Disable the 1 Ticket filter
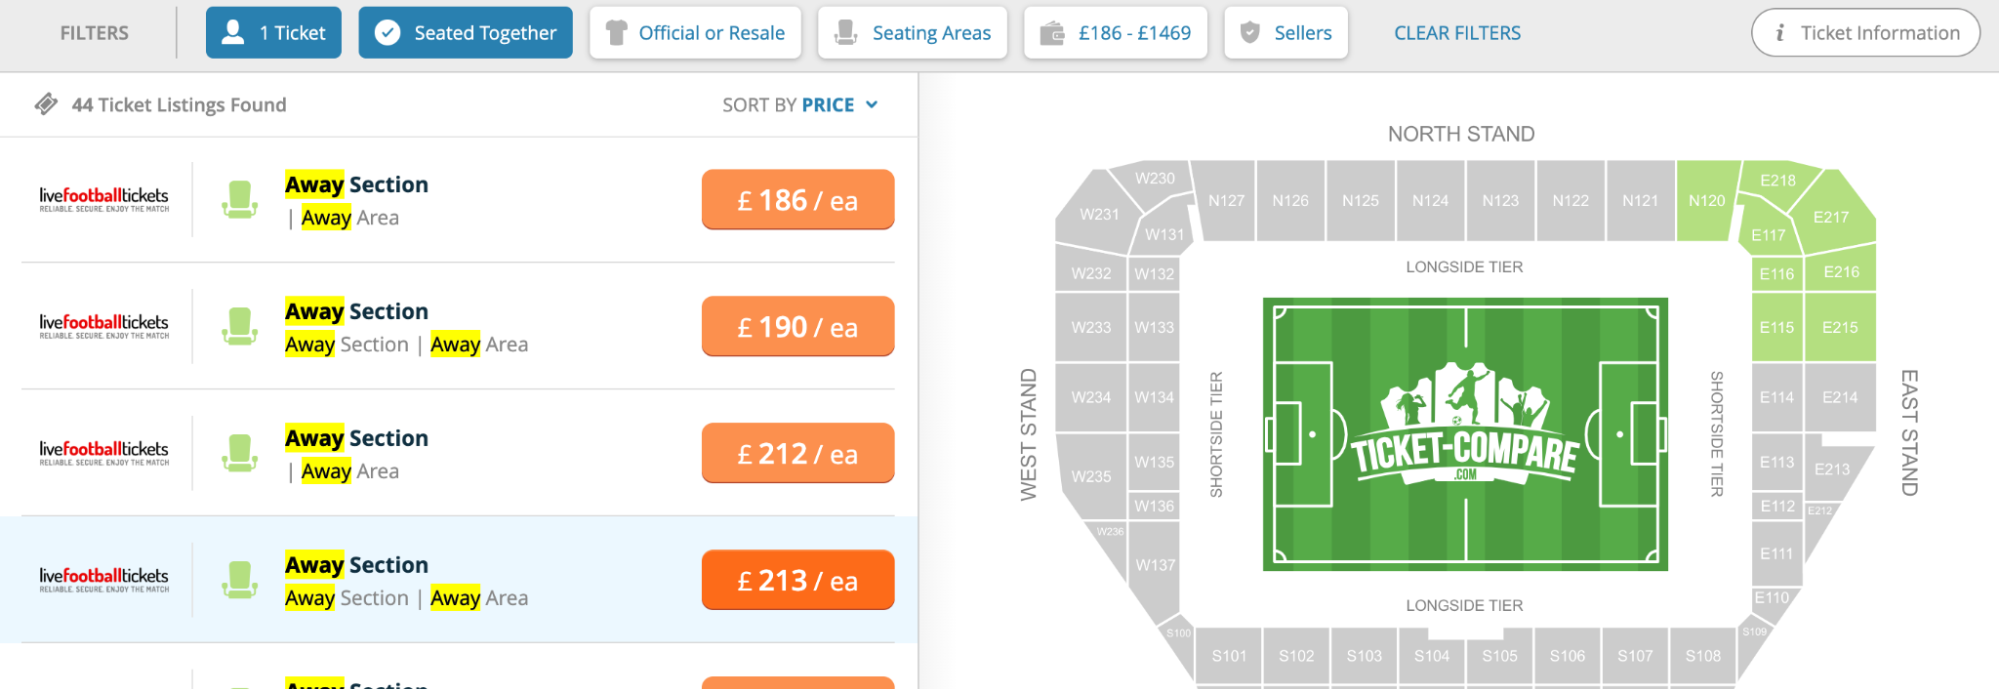1999x690 pixels. tap(273, 31)
